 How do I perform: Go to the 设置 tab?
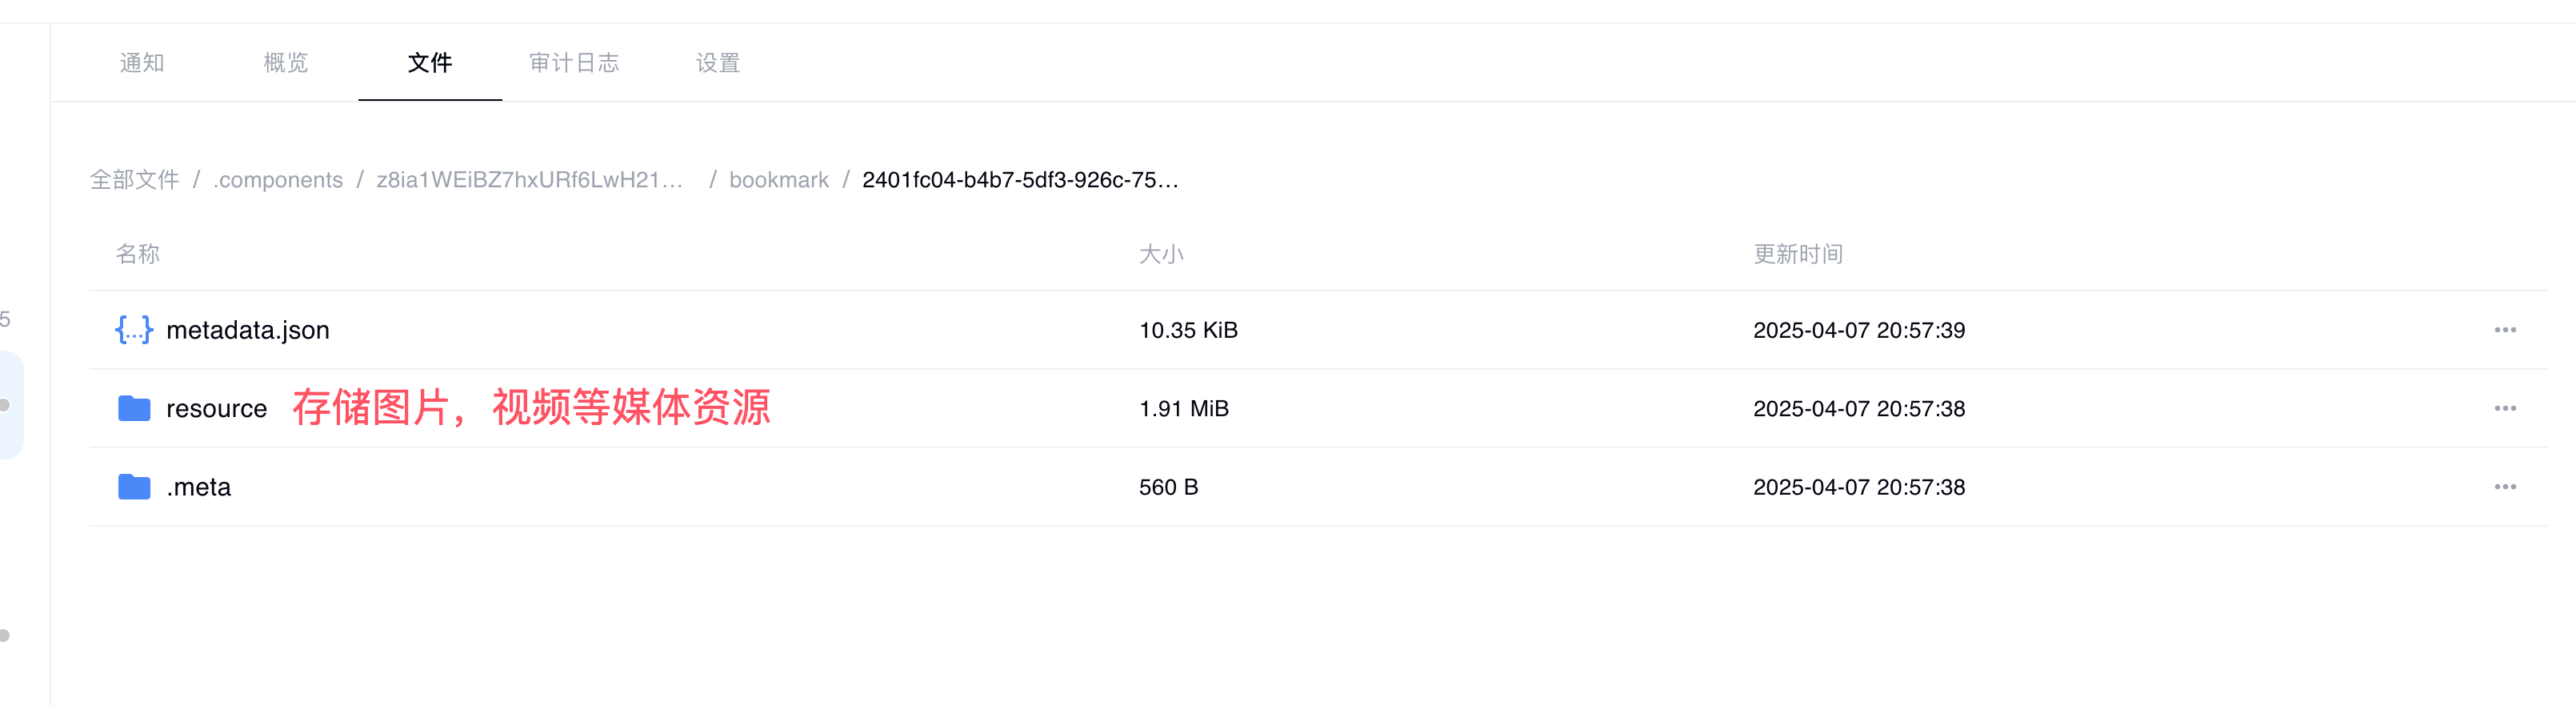pos(718,63)
